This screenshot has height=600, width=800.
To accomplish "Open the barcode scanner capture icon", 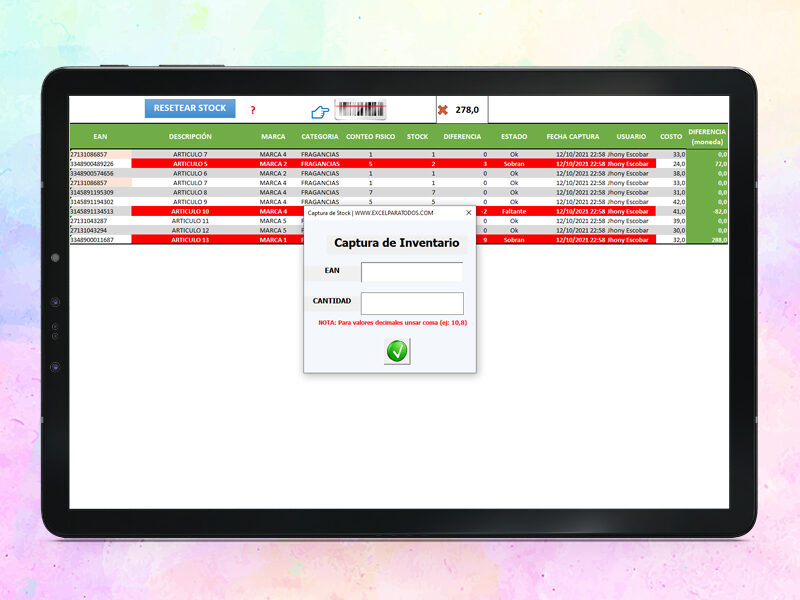I will point(360,110).
